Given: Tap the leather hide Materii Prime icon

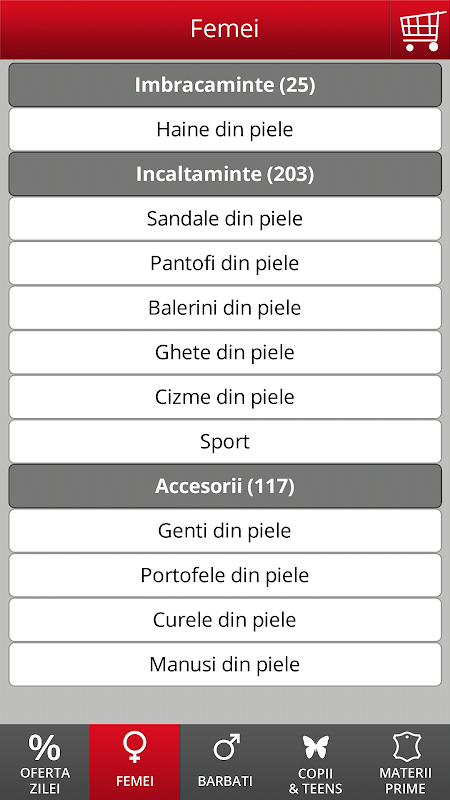Looking at the screenshot, I should tap(406, 747).
